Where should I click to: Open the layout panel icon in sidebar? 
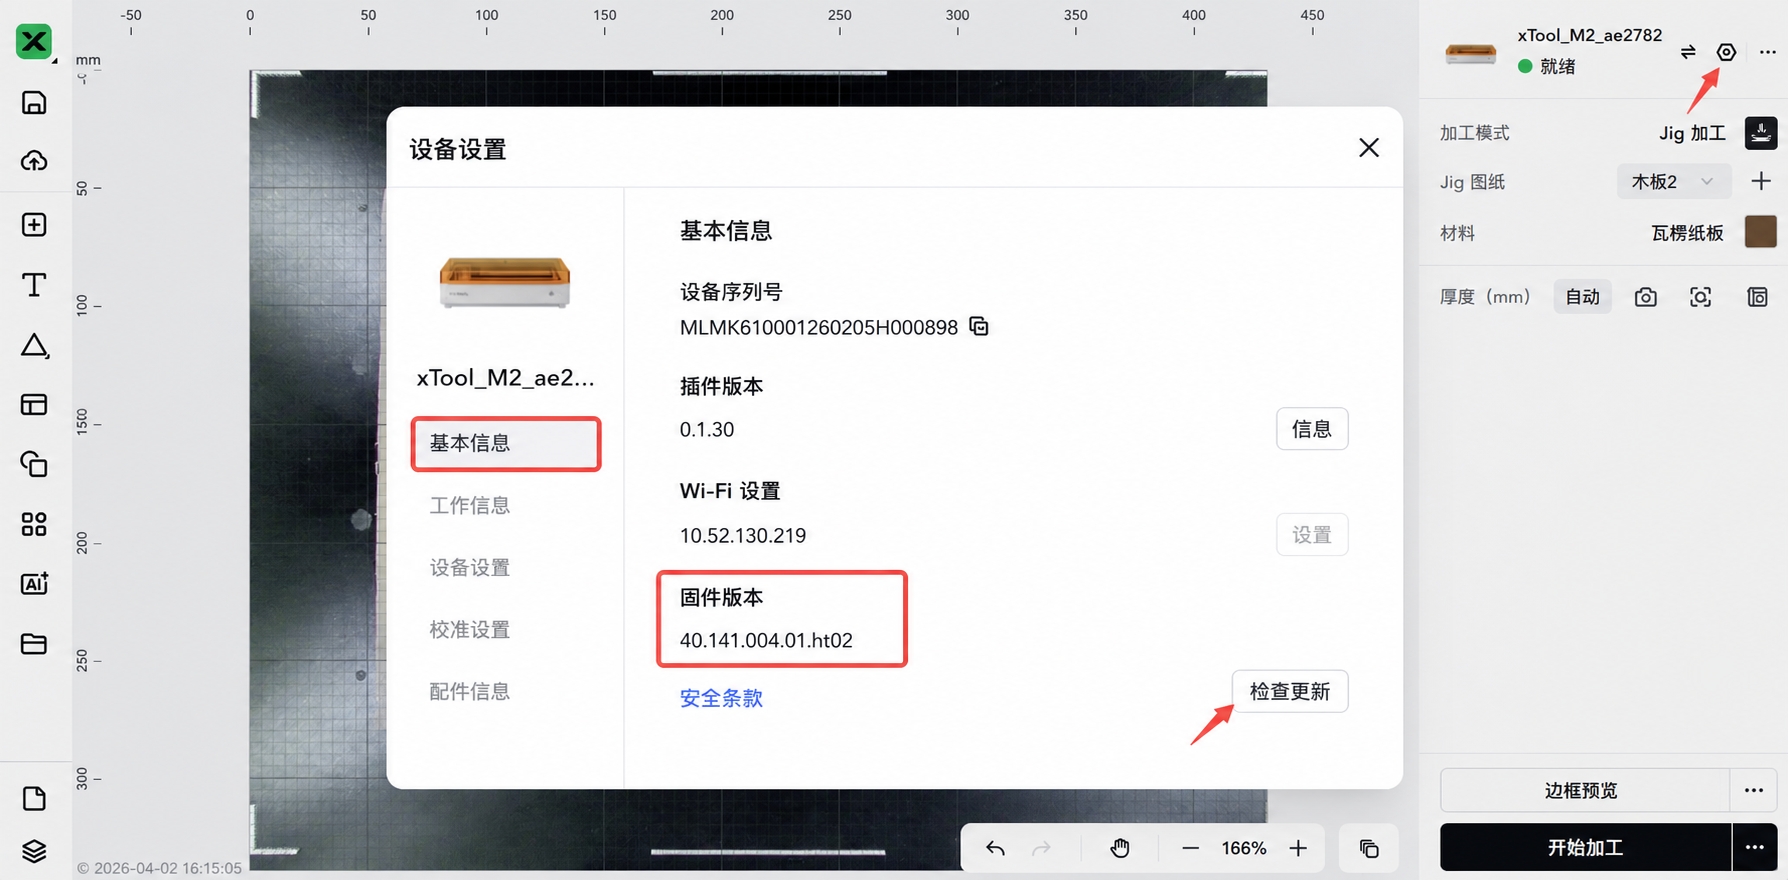[x=34, y=405]
